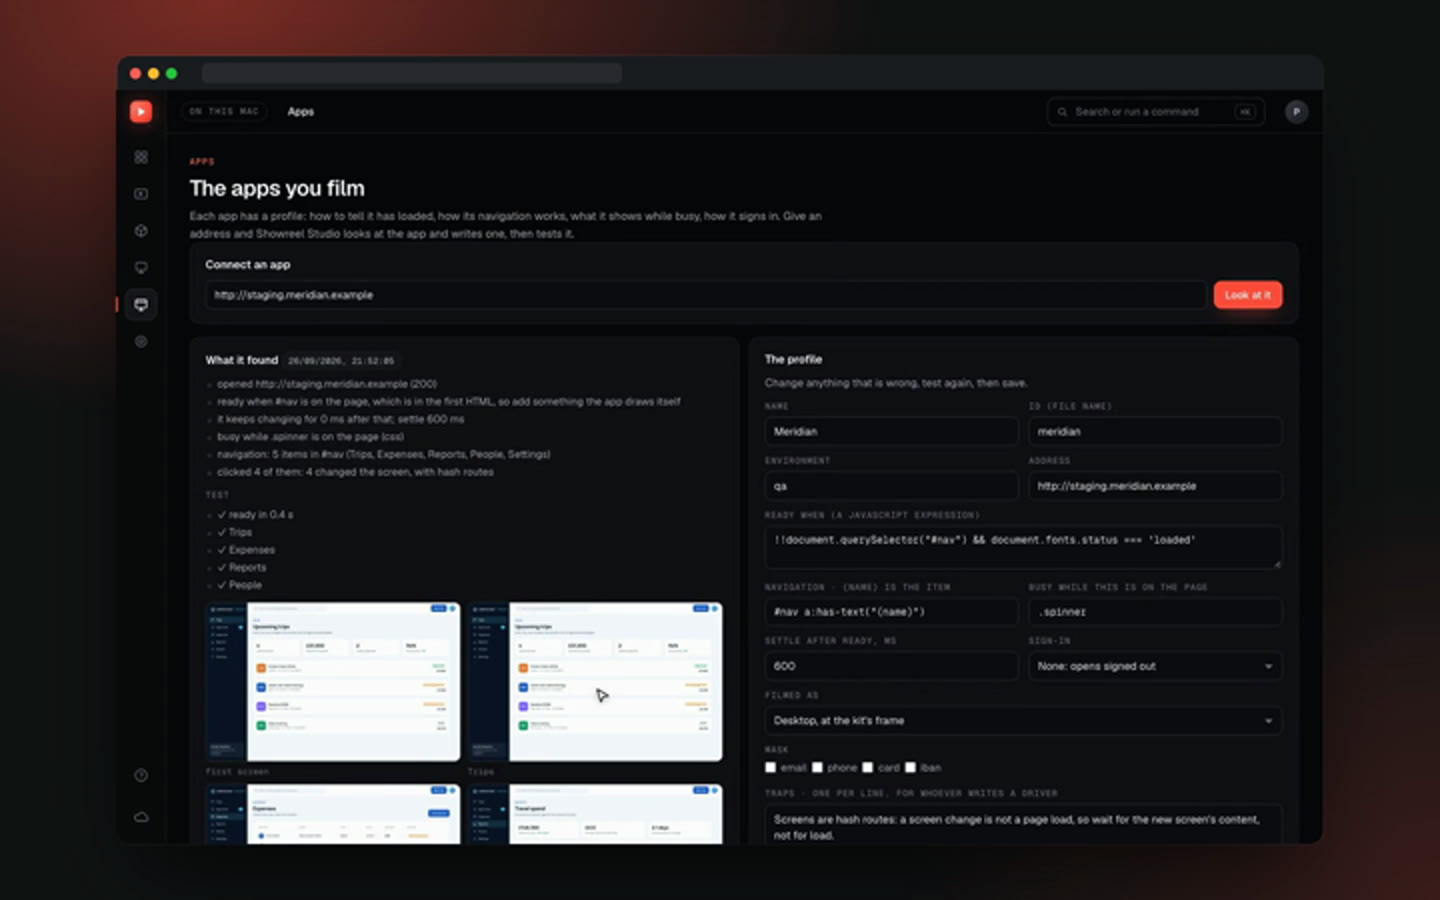Click the What it found timestamp
This screenshot has height=900, width=1440.
(341, 361)
